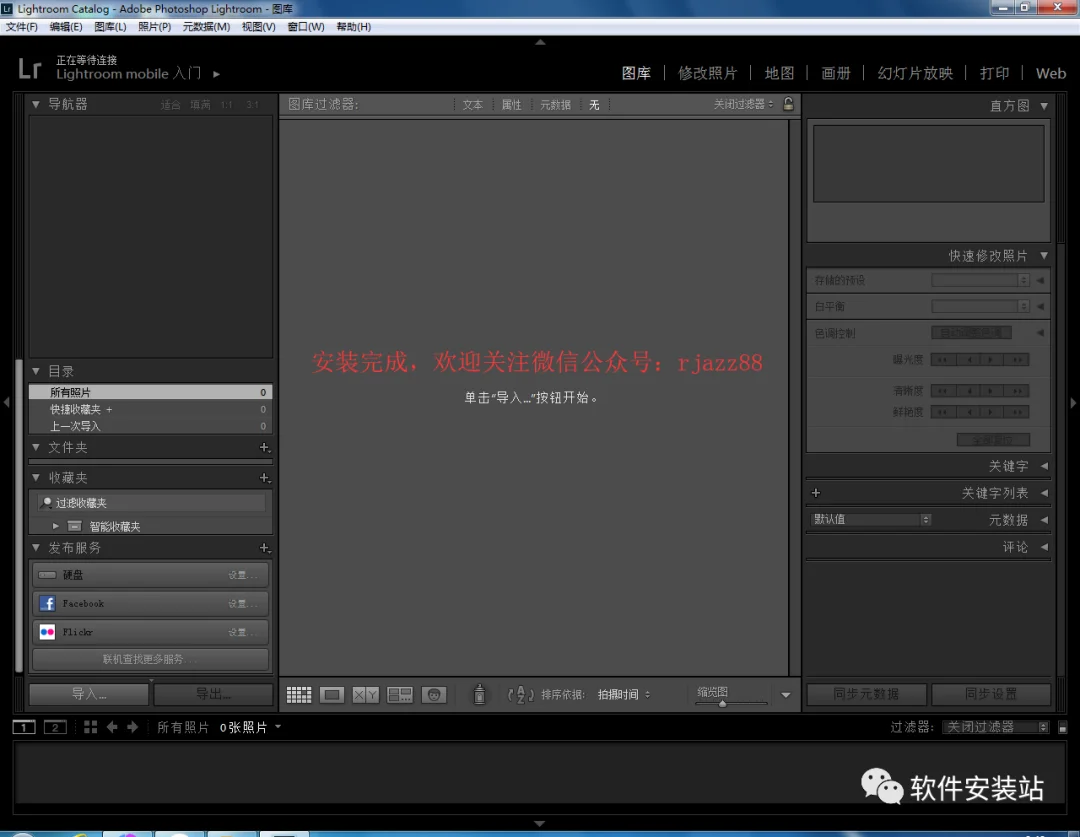
Task: Enable the Attribute library filter
Action: pos(511,105)
